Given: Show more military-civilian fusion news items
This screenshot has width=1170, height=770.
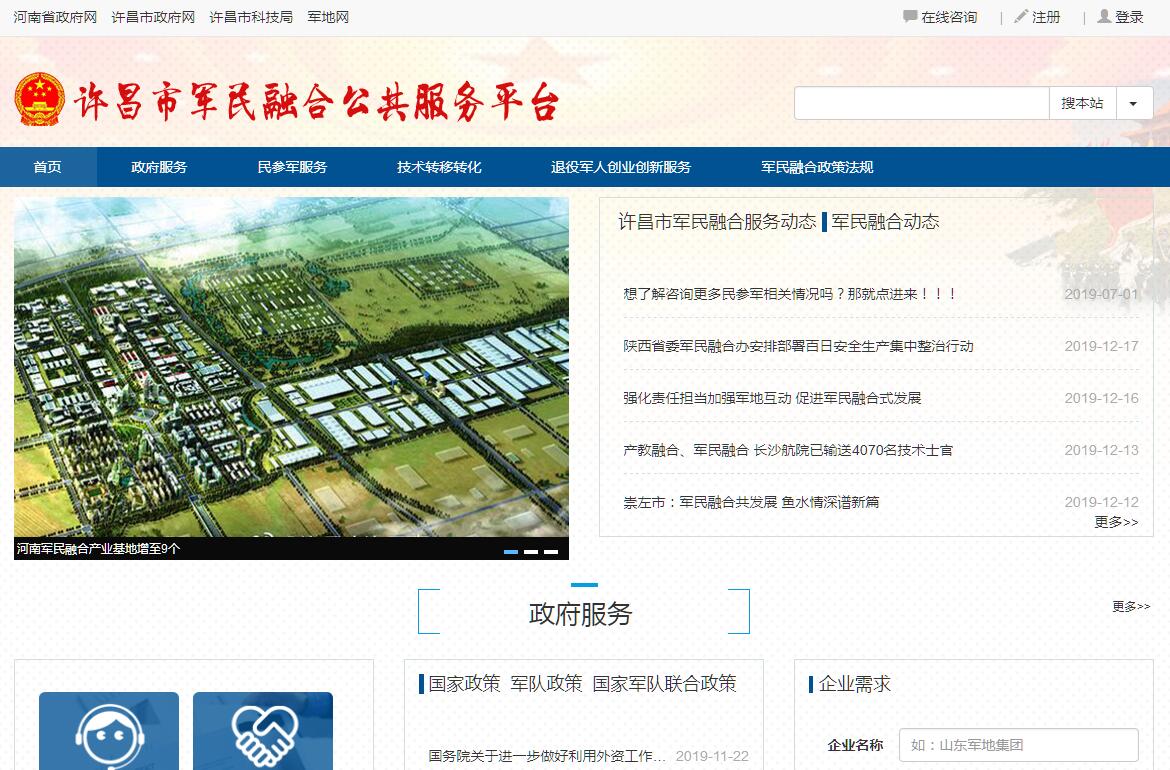Looking at the screenshot, I should click(x=1116, y=522).
